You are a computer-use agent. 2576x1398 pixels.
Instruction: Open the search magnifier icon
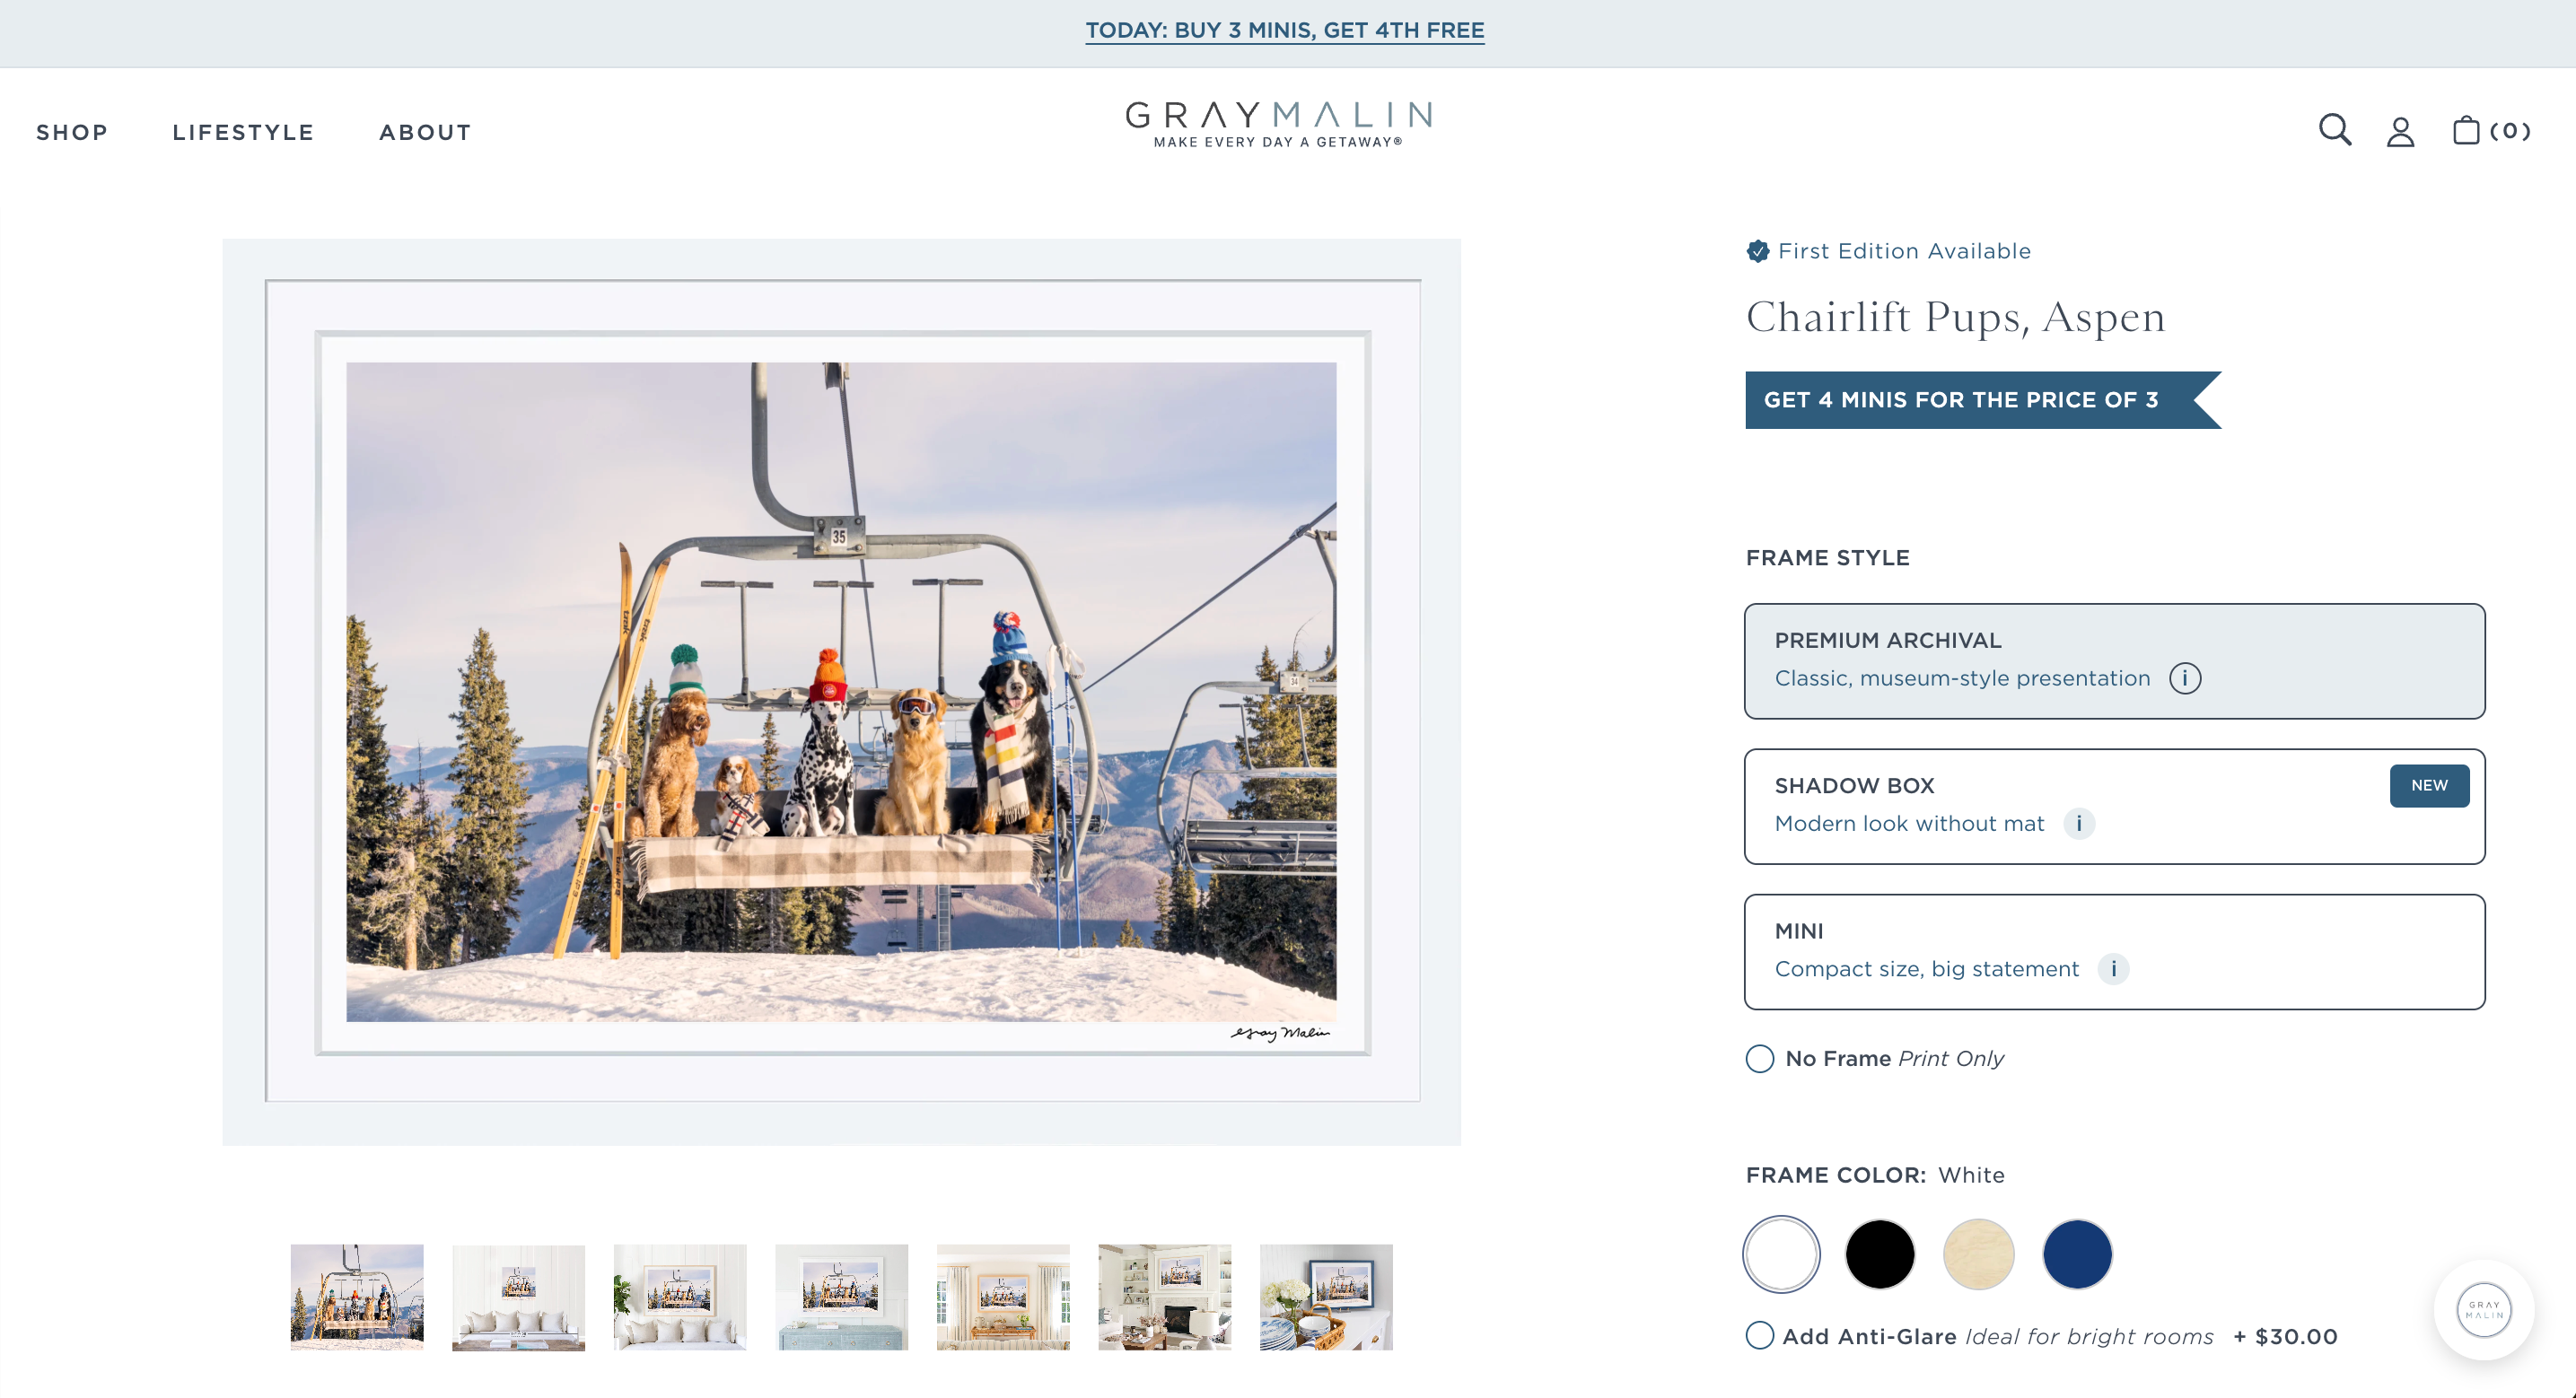(x=2334, y=130)
